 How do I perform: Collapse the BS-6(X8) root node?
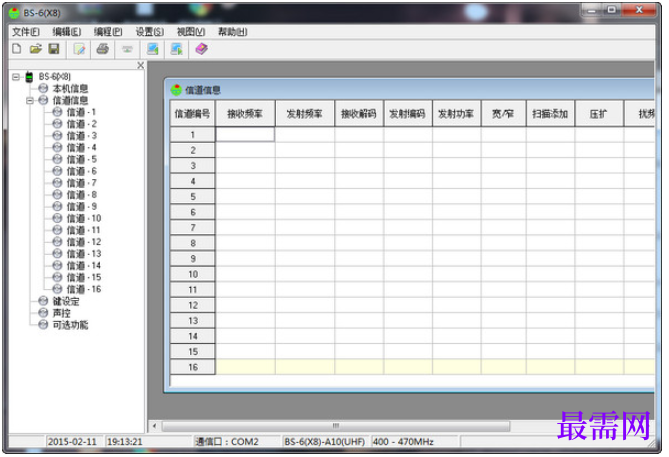tap(16, 77)
